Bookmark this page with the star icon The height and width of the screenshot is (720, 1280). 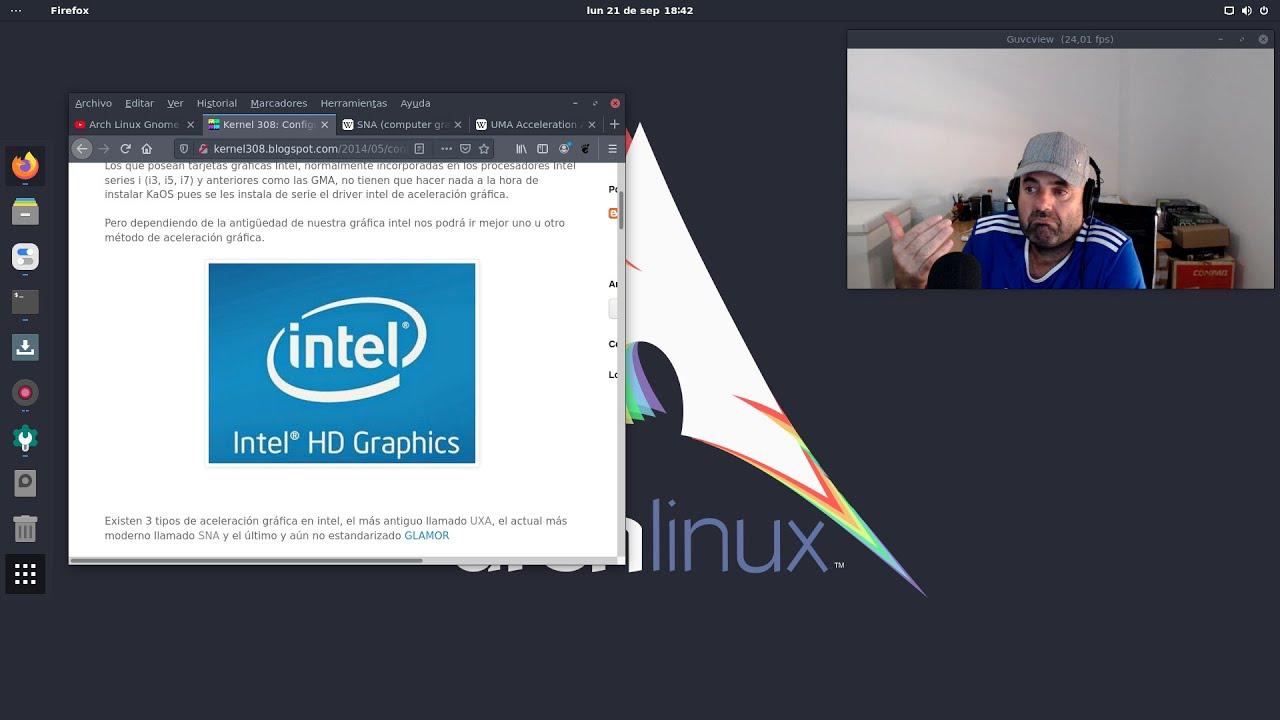pos(484,148)
